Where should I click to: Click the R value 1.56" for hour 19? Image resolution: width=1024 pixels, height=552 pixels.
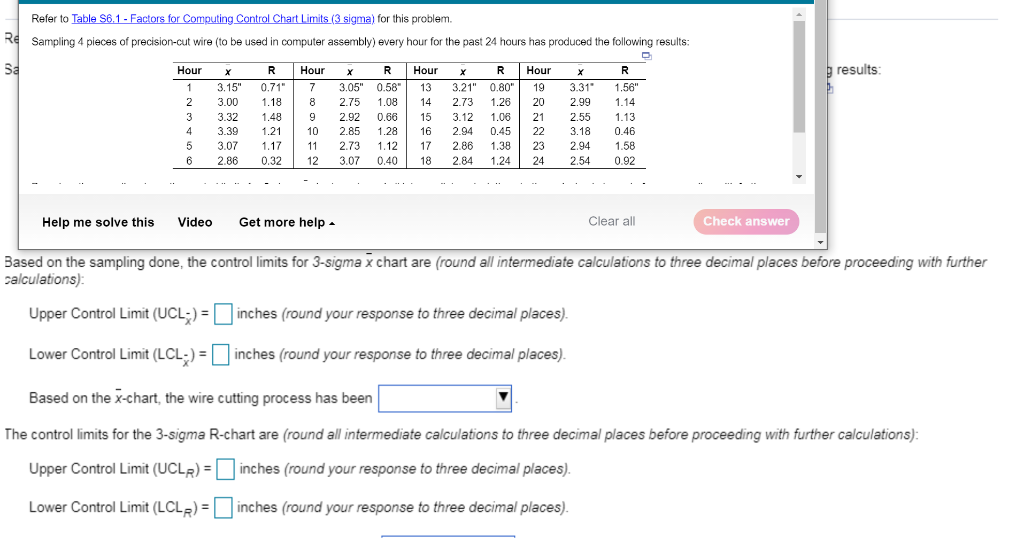tap(626, 88)
